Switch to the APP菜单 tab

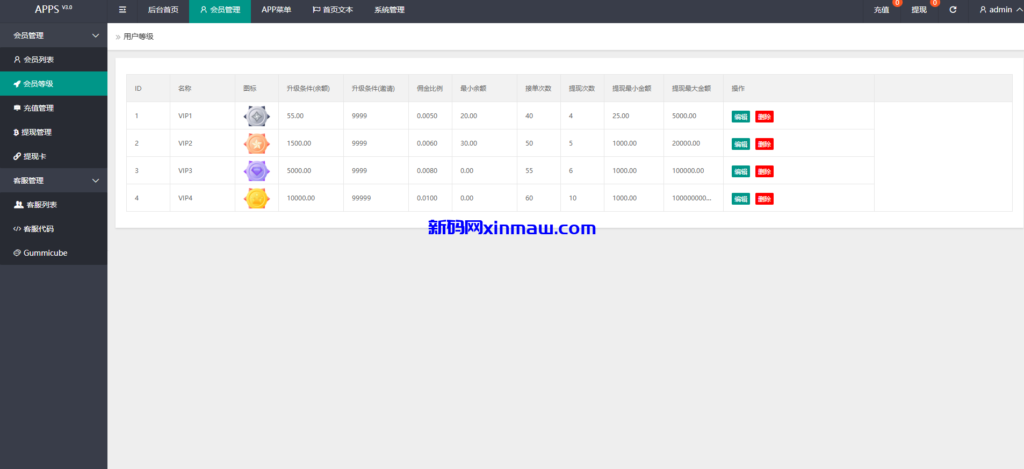(276, 10)
